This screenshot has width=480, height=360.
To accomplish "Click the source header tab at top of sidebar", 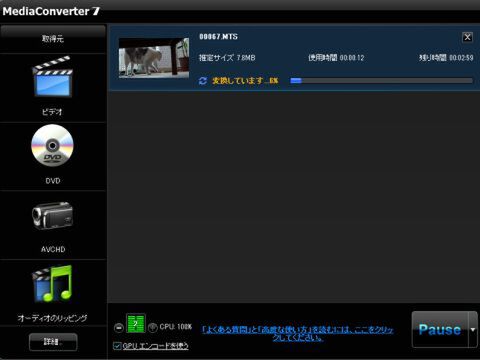I will point(53,39).
